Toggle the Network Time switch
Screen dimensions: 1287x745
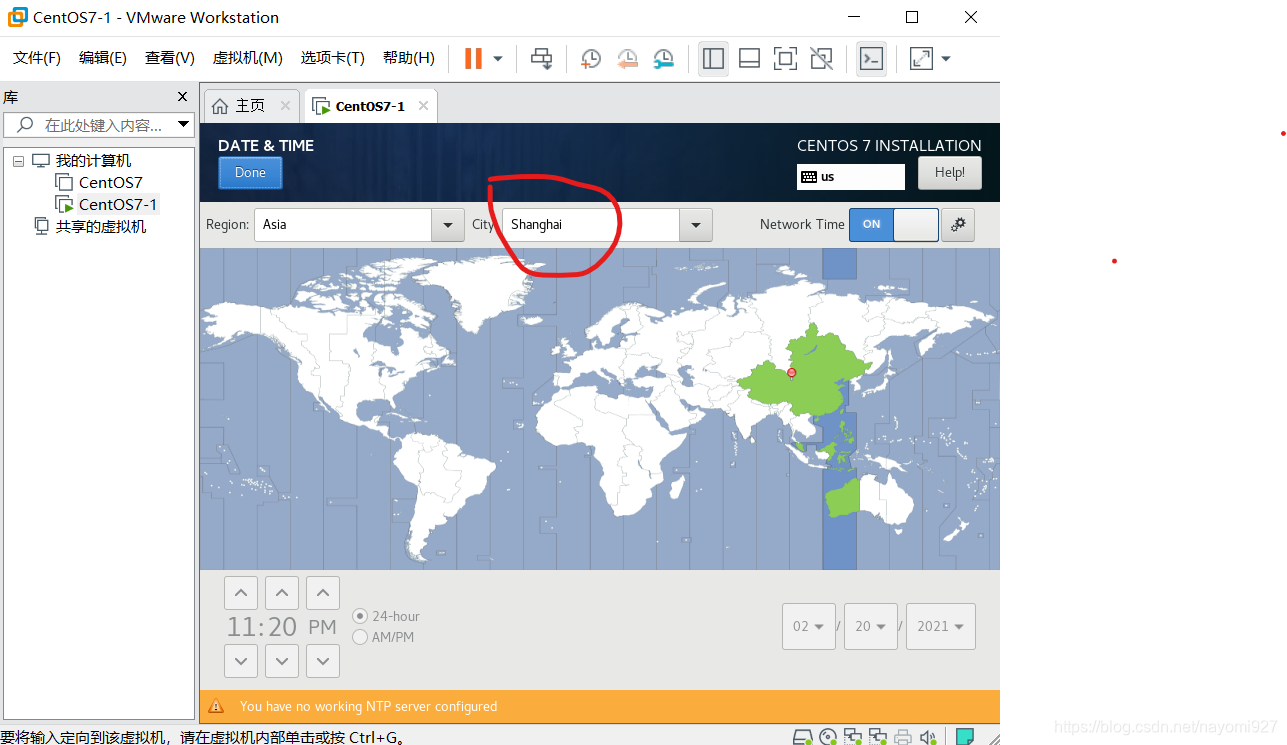click(894, 225)
